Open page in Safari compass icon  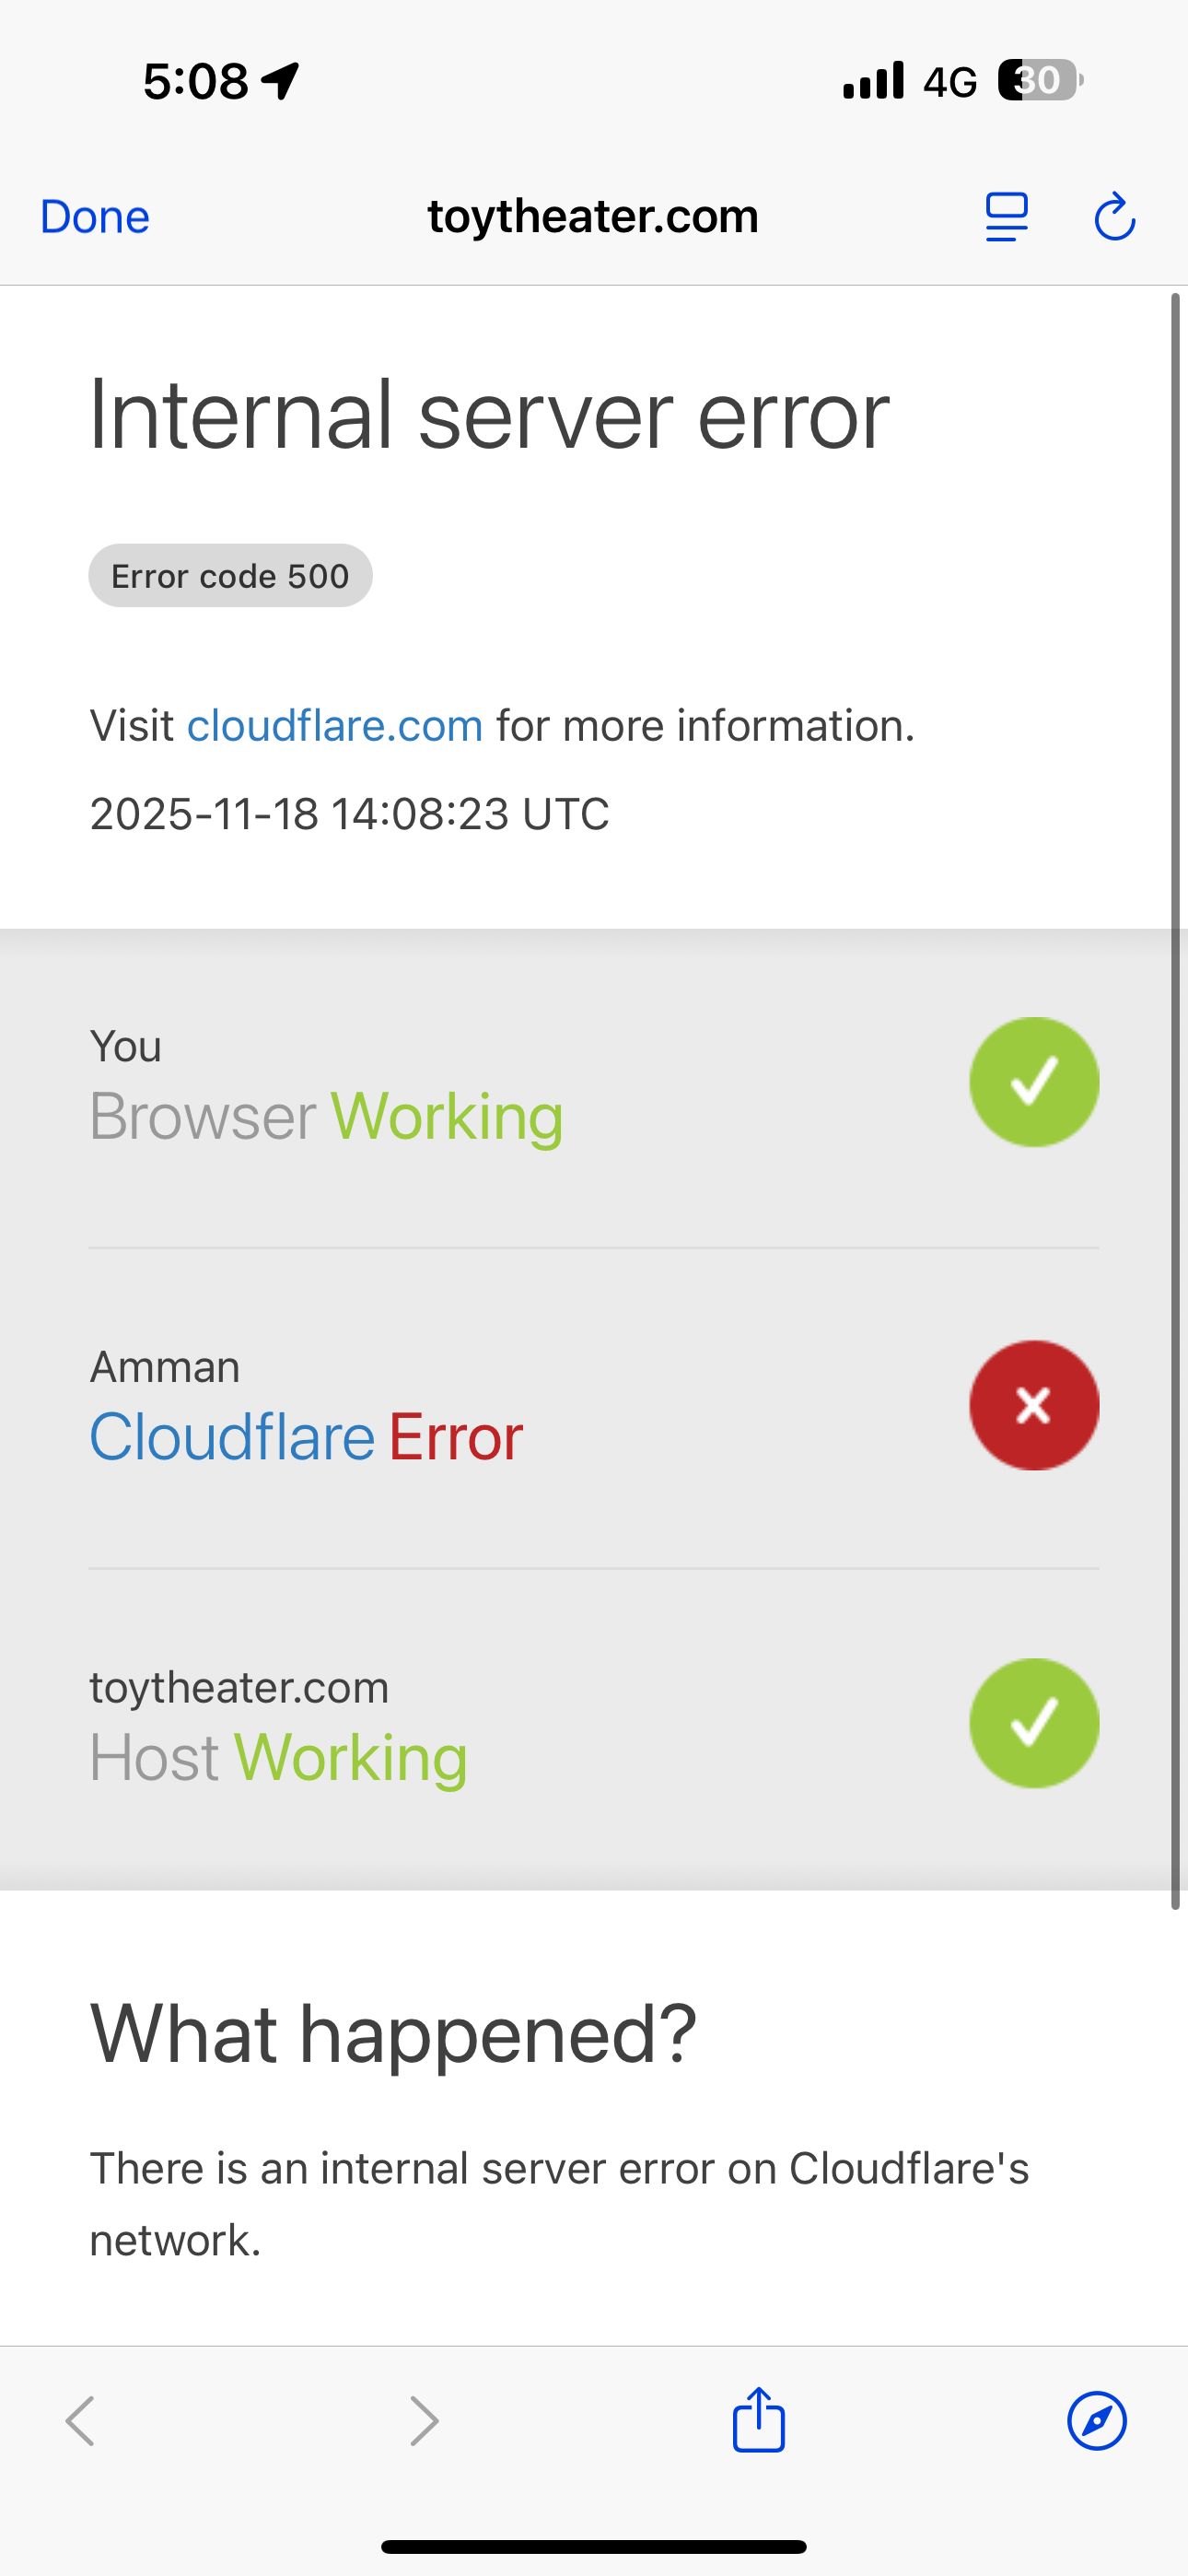pos(1097,2420)
